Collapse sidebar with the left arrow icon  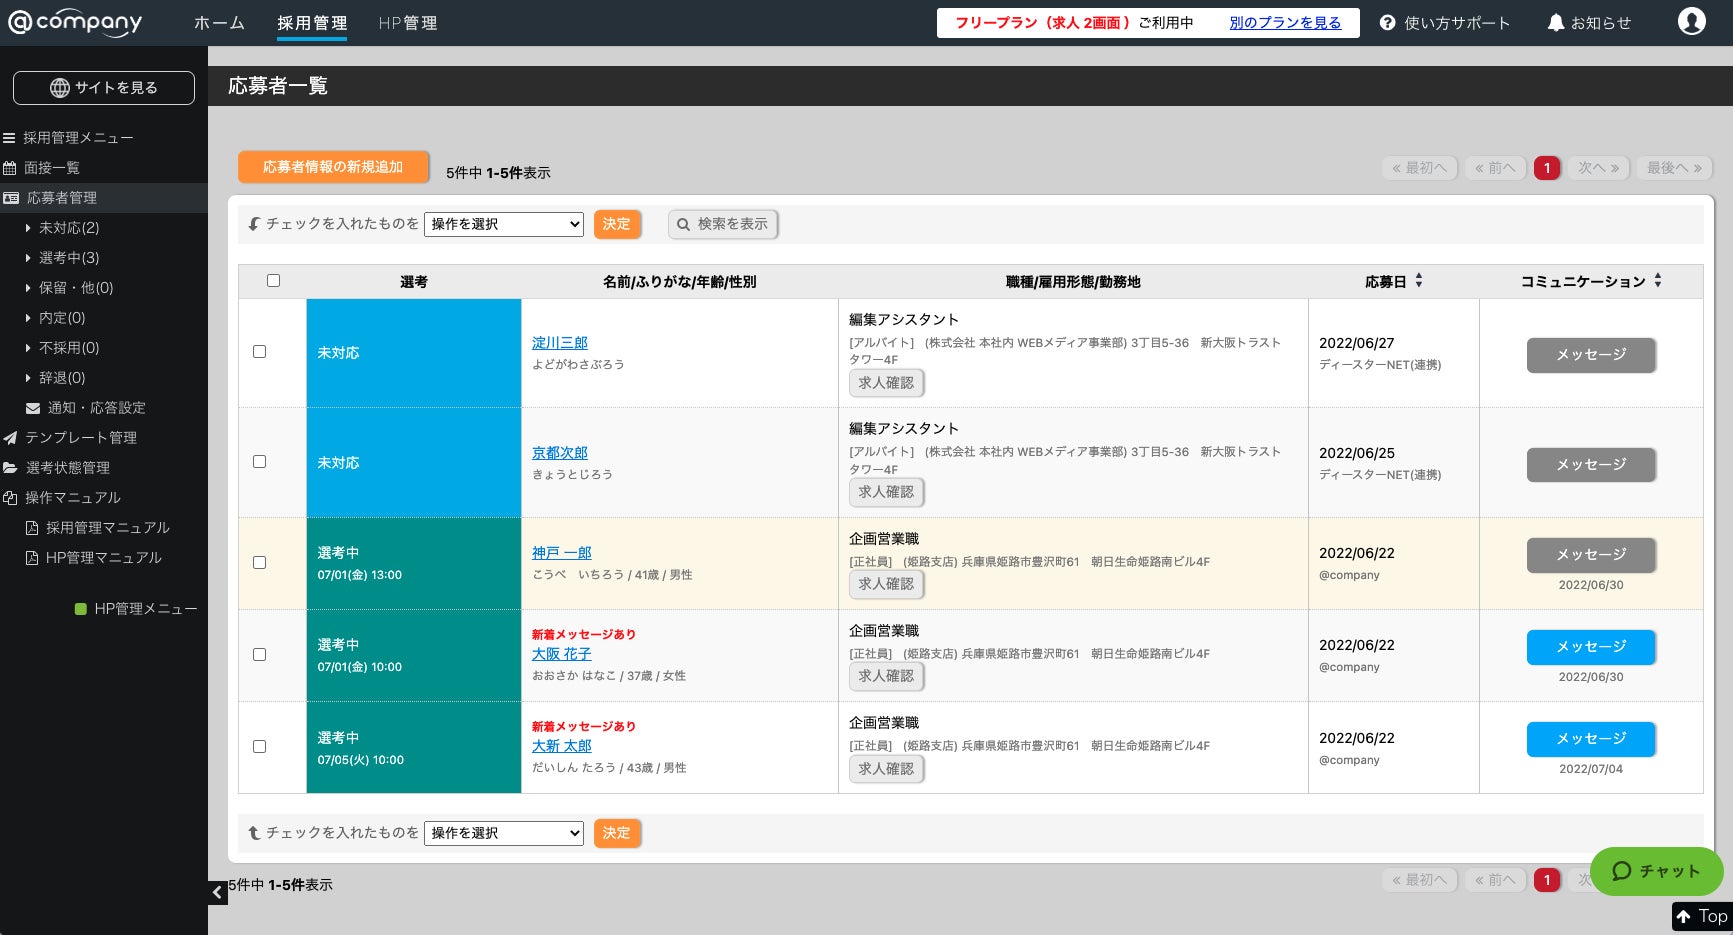tap(217, 892)
